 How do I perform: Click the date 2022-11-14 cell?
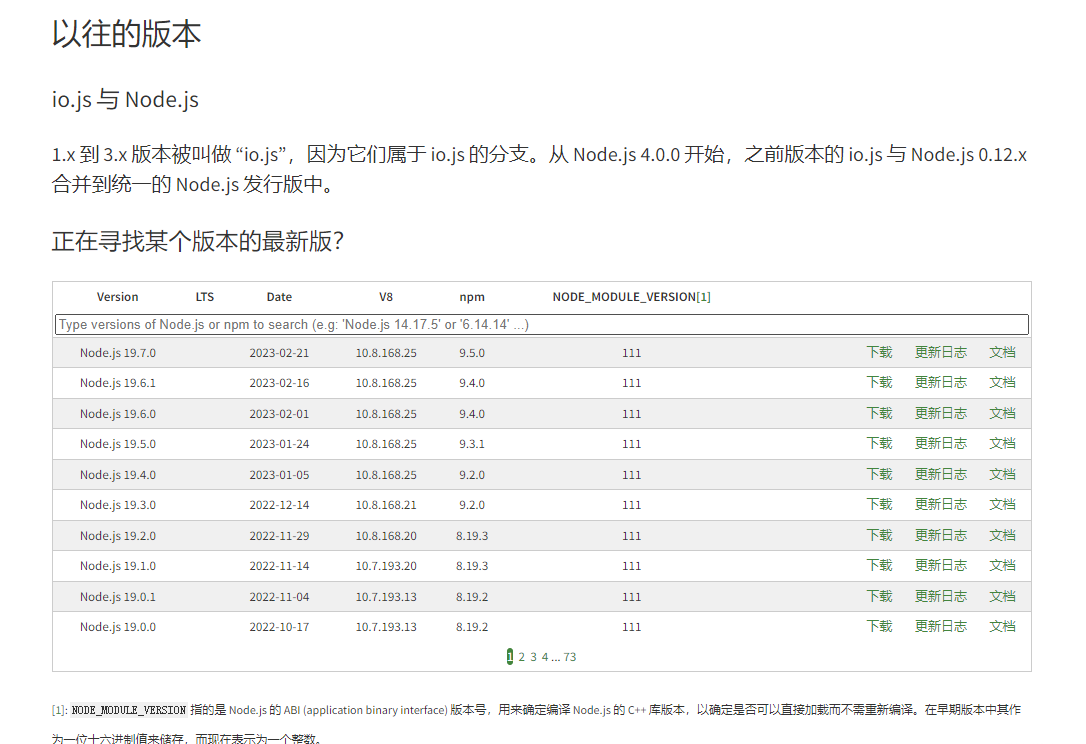click(x=279, y=566)
